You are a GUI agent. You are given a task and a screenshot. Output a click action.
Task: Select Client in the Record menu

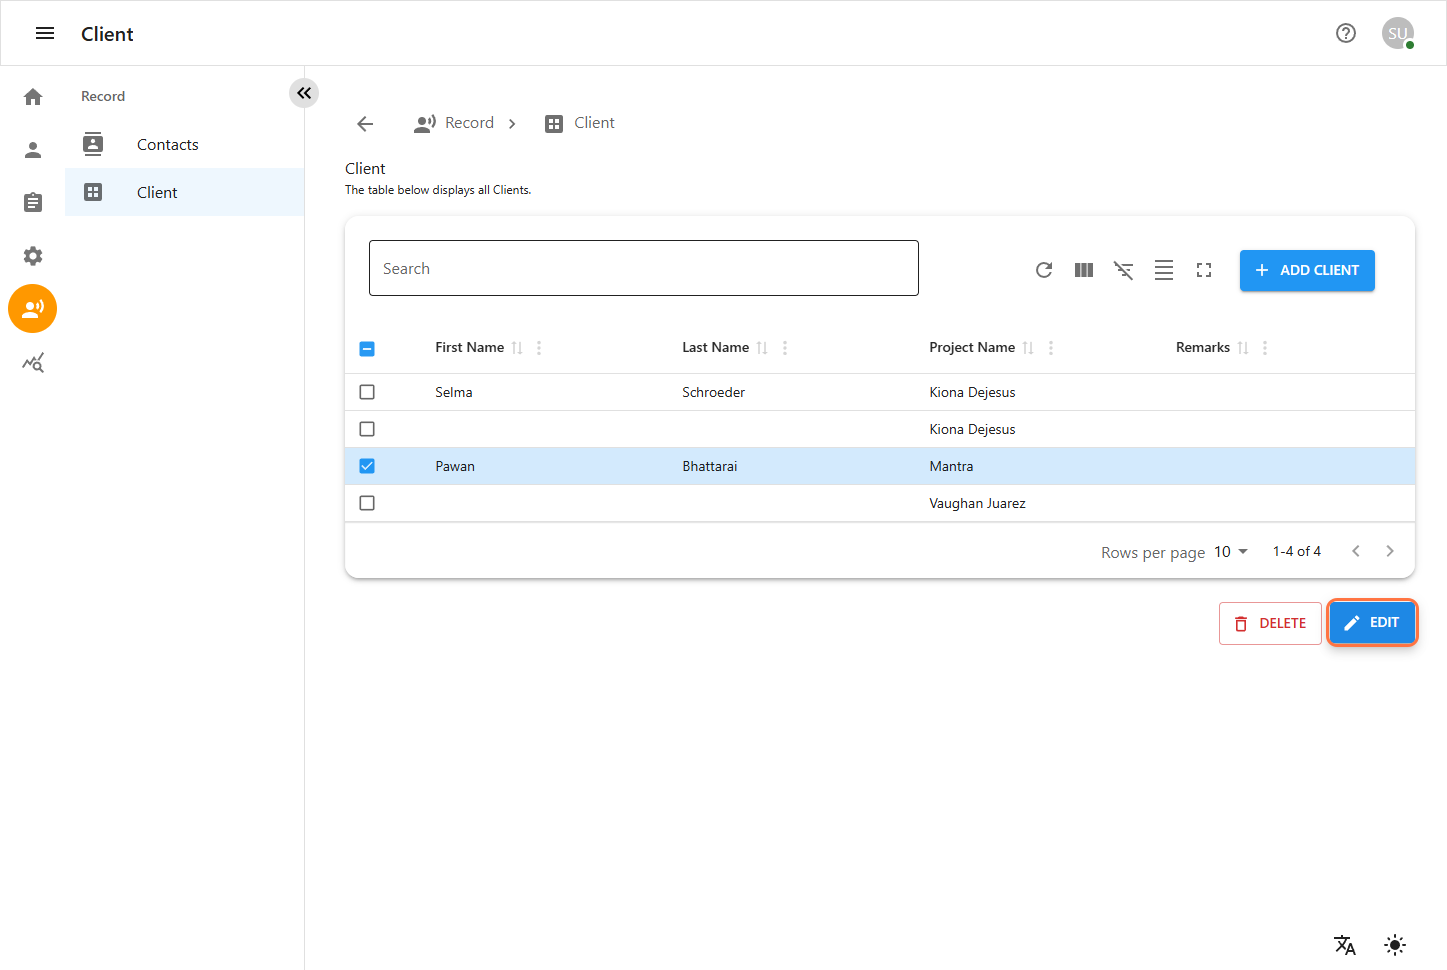point(157,193)
